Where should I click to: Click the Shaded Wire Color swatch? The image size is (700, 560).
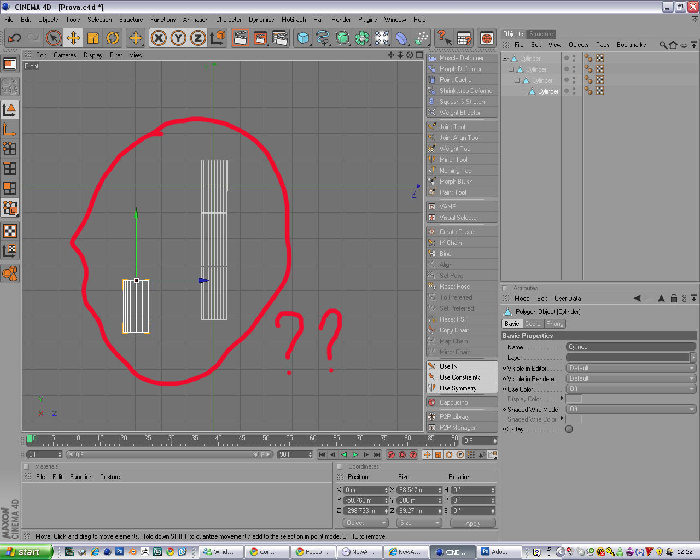(574, 419)
